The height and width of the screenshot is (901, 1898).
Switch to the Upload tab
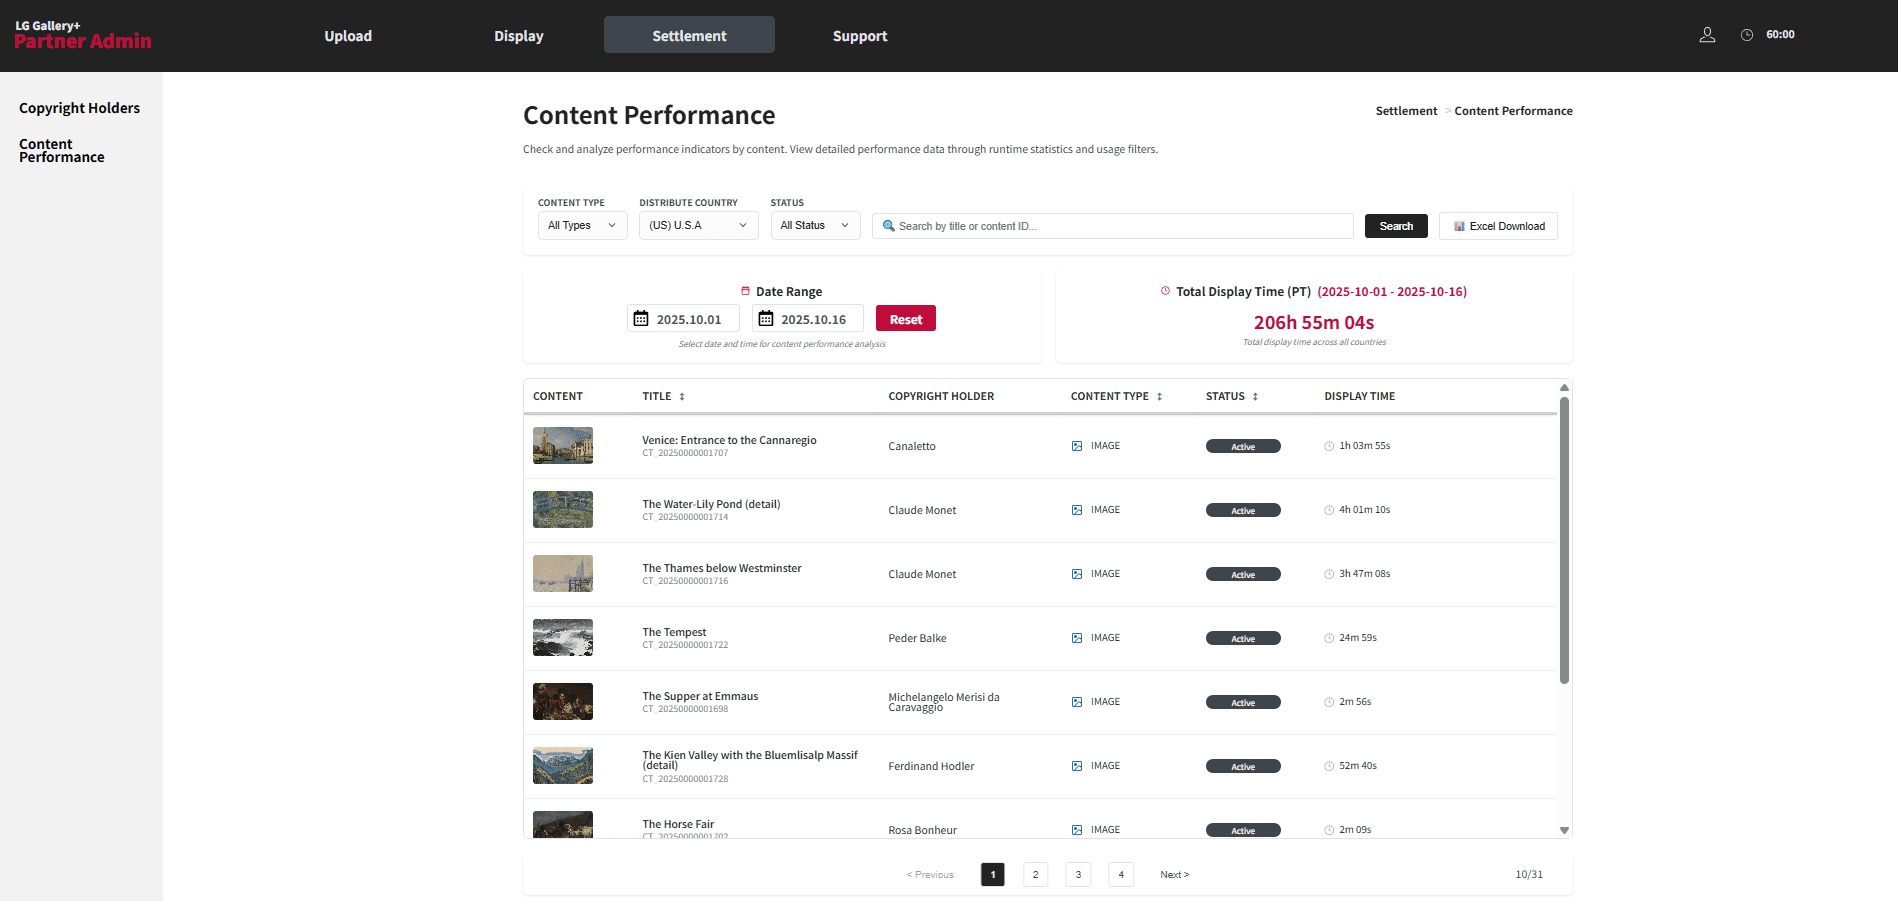coord(348,36)
